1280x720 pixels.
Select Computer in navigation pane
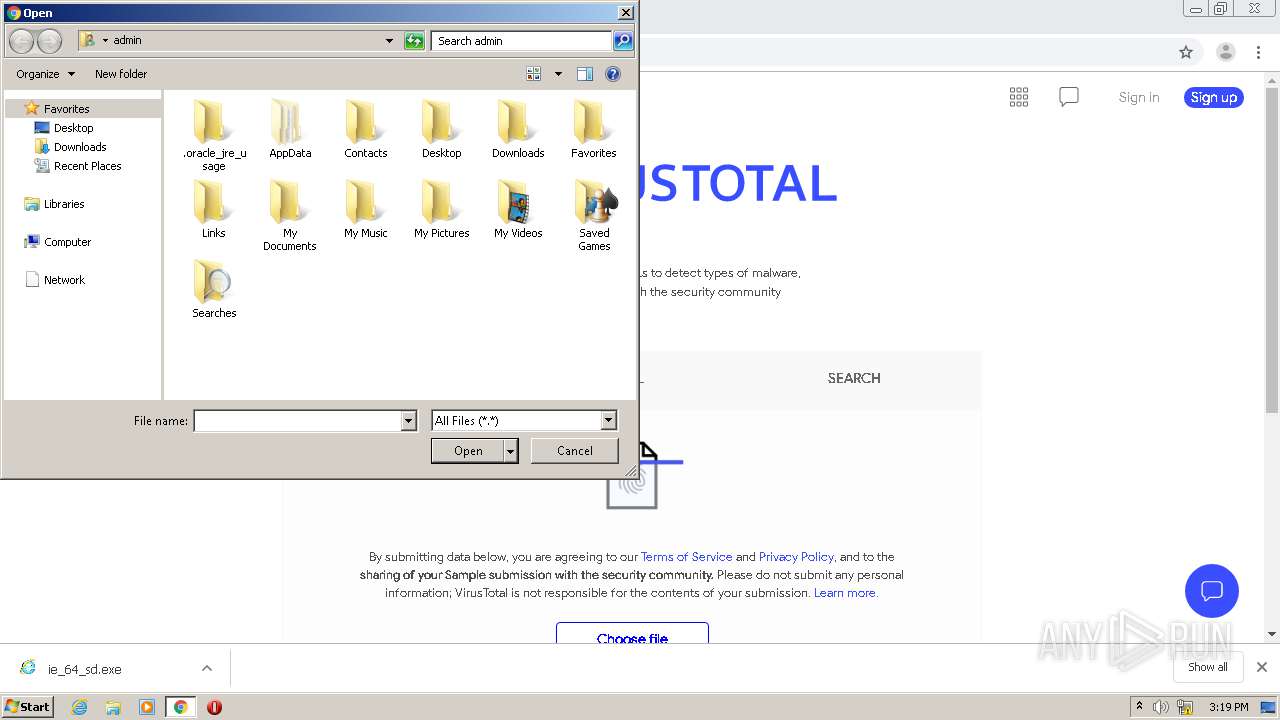tap(67, 242)
